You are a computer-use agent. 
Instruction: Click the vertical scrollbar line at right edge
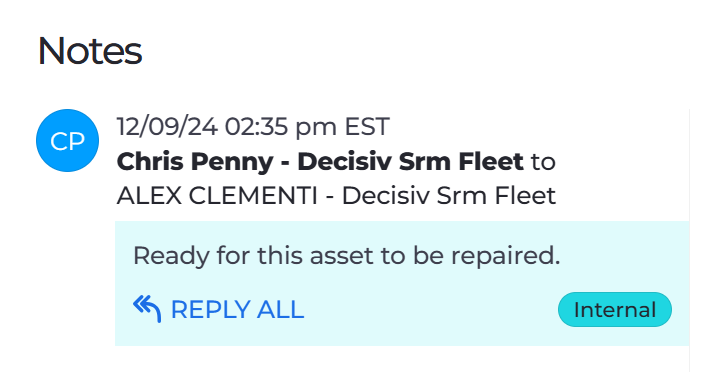[x=689, y=240]
